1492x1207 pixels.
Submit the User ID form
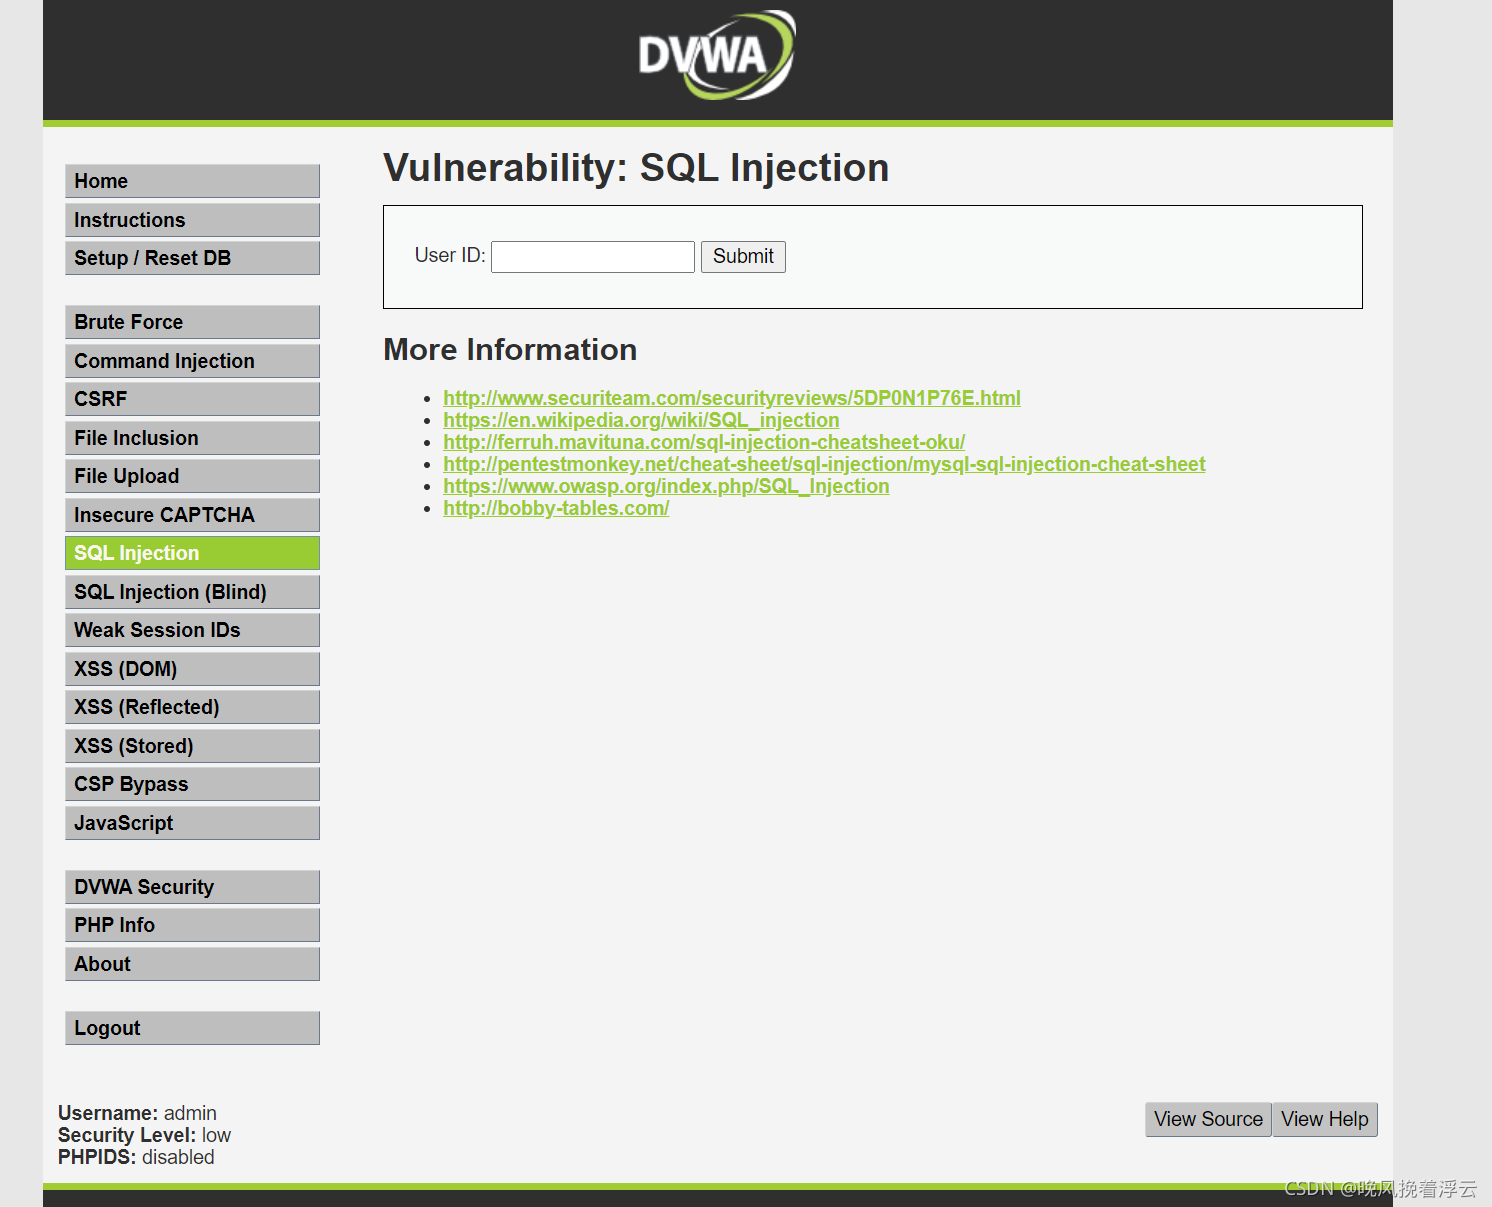click(743, 257)
